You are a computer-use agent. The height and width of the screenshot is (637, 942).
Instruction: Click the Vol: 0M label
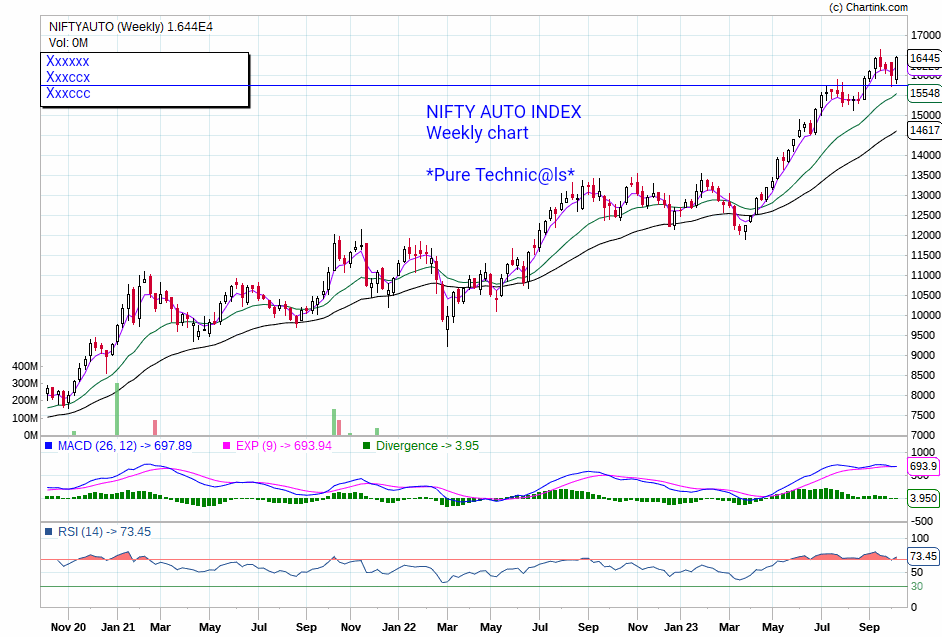tap(68, 43)
